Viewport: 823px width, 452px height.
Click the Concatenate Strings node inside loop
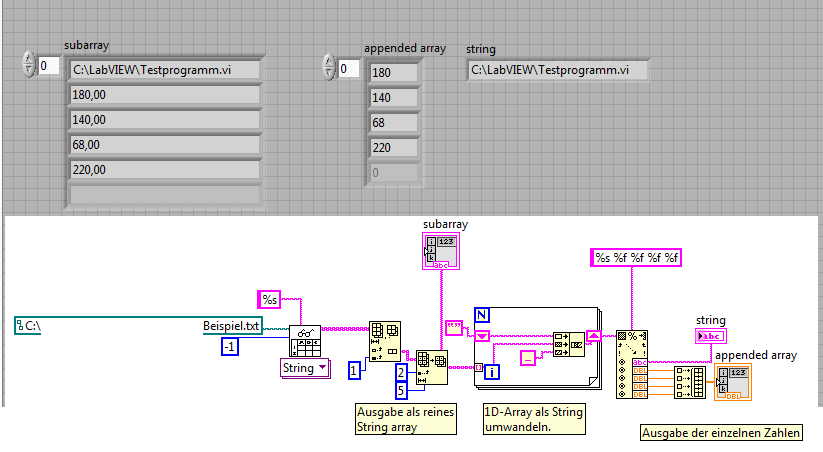click(569, 344)
